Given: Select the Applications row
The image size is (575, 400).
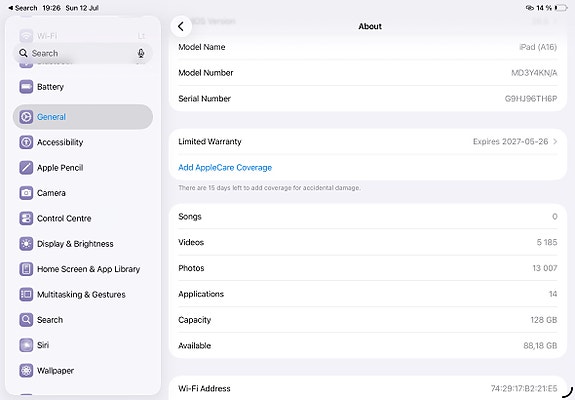Looking at the screenshot, I should pos(368,294).
